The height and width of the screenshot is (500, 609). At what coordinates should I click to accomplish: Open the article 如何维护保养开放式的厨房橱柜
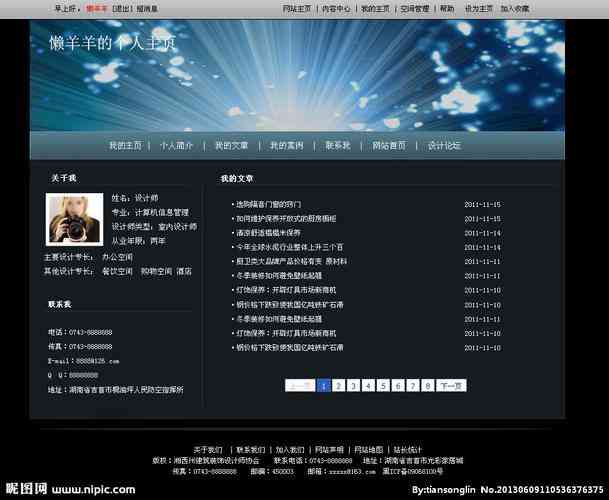pyautogui.click(x=285, y=218)
